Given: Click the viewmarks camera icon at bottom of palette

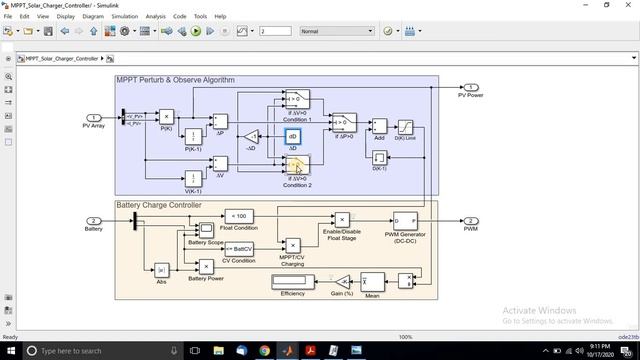Looking at the screenshot, I should (8, 298).
